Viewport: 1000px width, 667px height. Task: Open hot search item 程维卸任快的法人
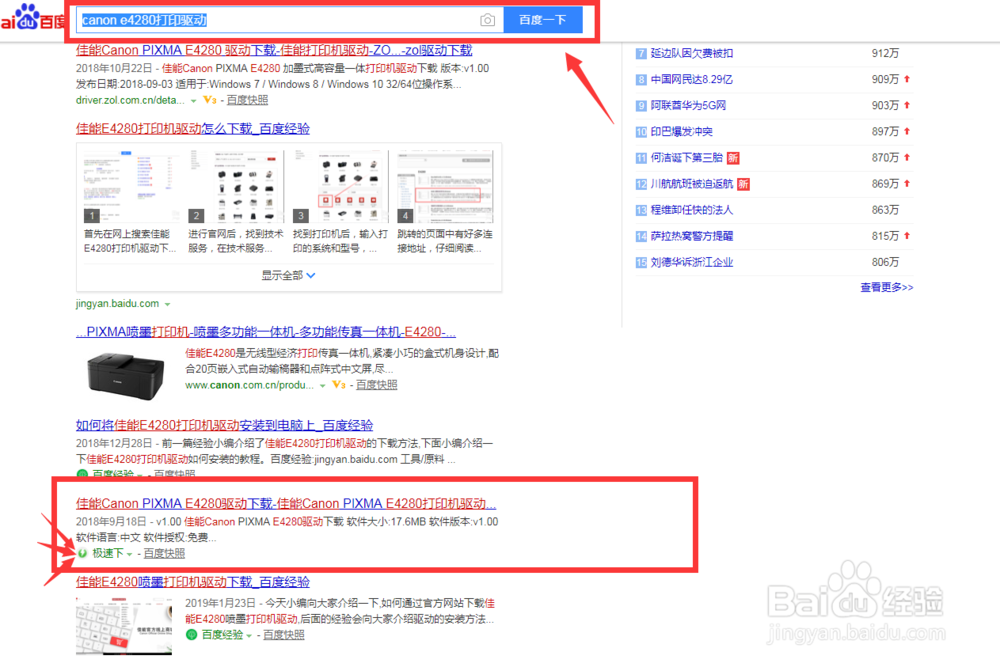tap(691, 210)
